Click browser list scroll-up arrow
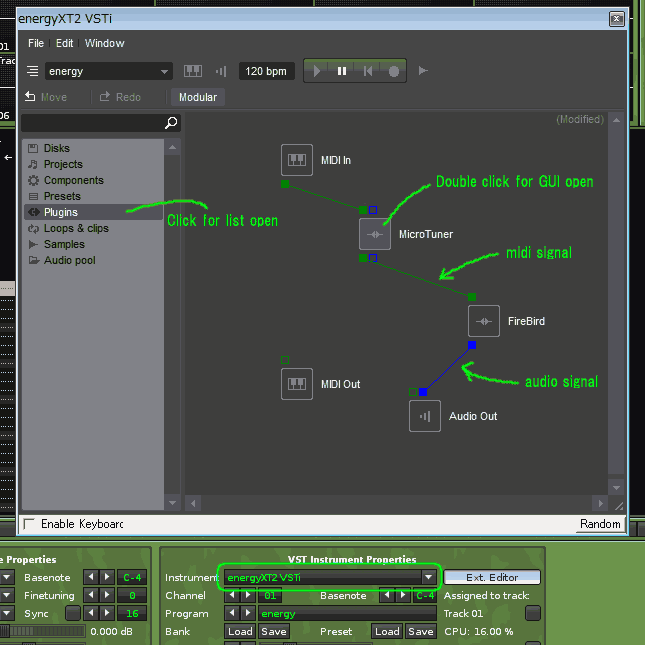The width and height of the screenshot is (645, 645). coord(172,147)
